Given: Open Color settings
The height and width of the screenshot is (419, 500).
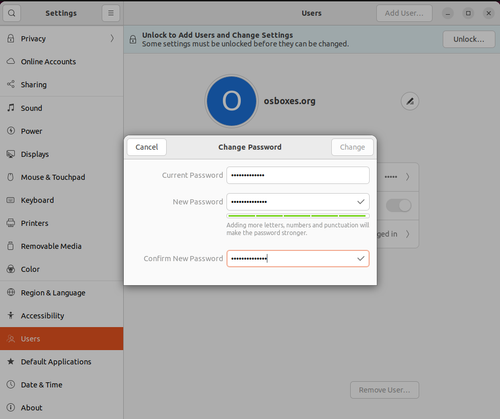Looking at the screenshot, I should (62, 269).
